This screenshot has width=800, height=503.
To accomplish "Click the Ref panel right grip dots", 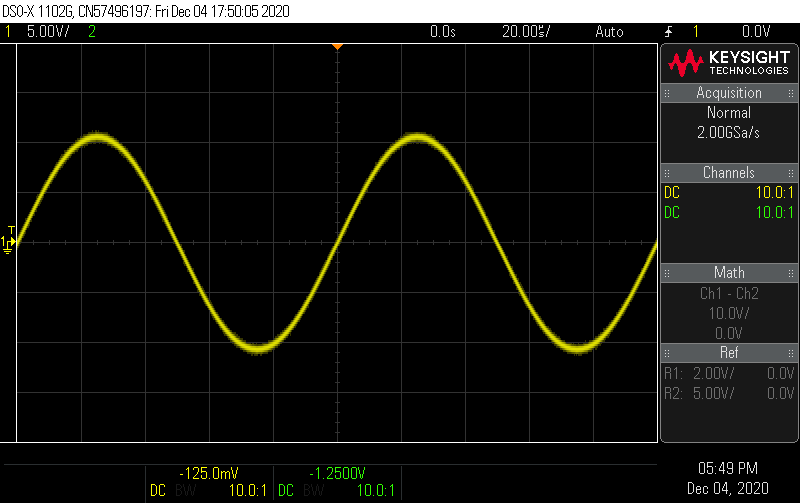I will click(791, 353).
